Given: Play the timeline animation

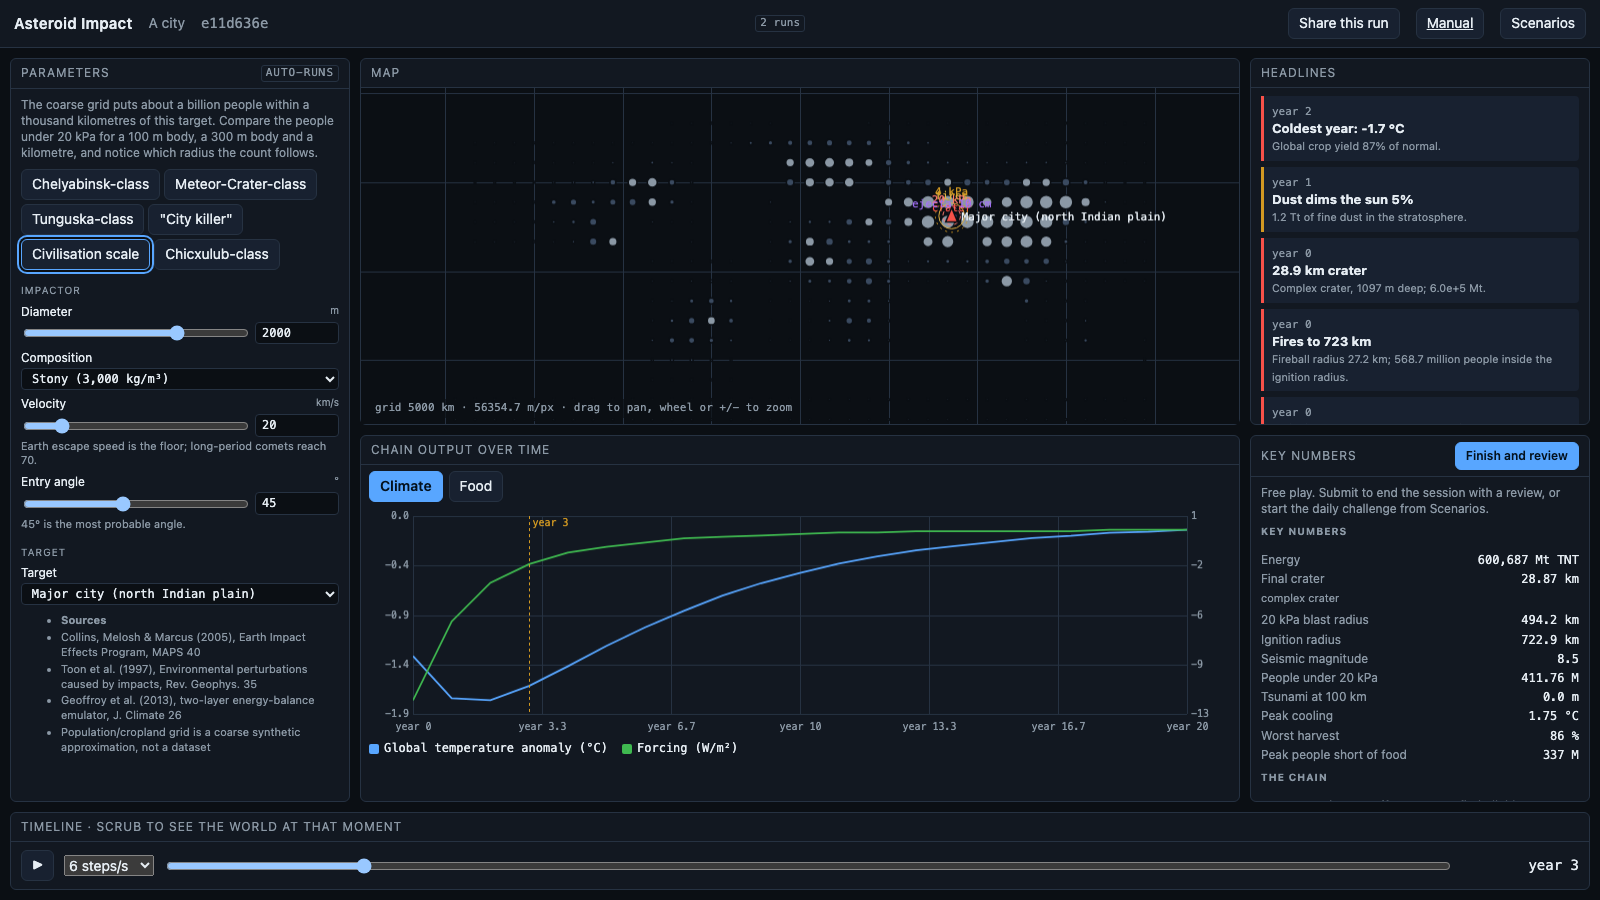Looking at the screenshot, I should click(x=38, y=865).
